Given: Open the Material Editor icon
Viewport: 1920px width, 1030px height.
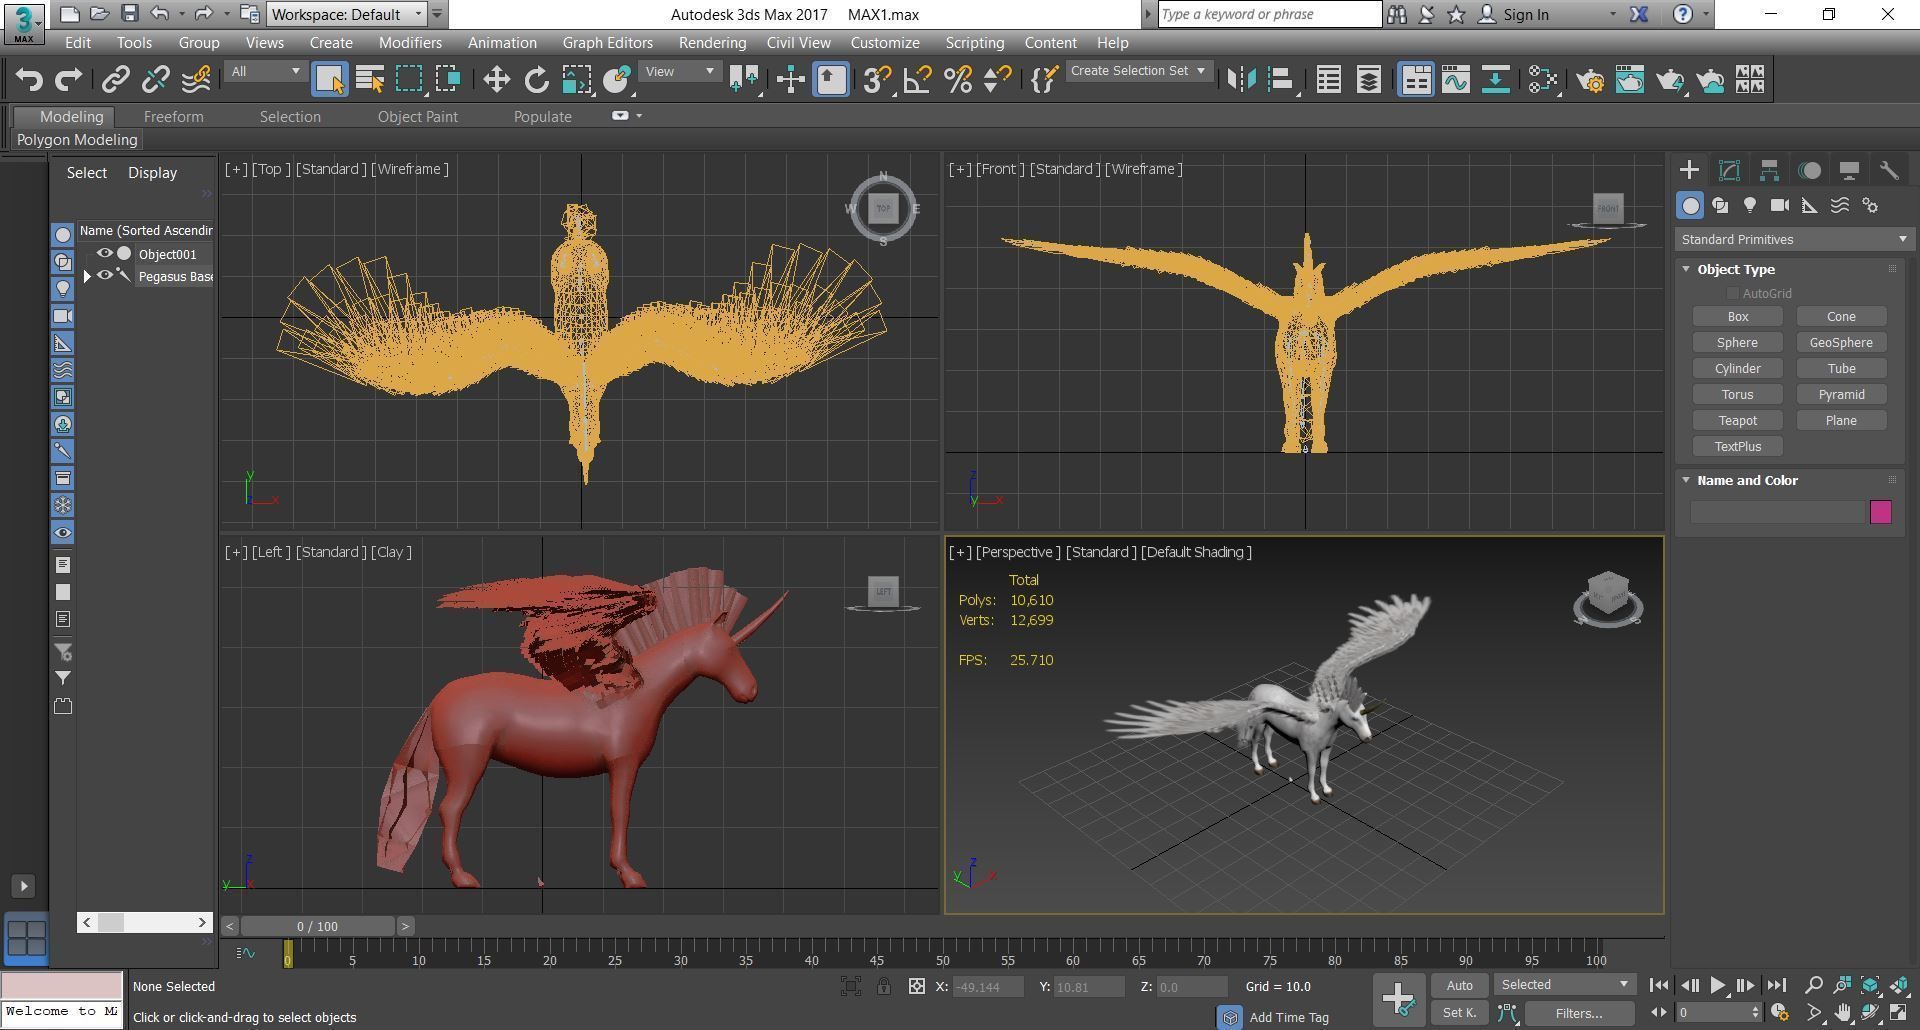Looking at the screenshot, I should tap(1543, 80).
